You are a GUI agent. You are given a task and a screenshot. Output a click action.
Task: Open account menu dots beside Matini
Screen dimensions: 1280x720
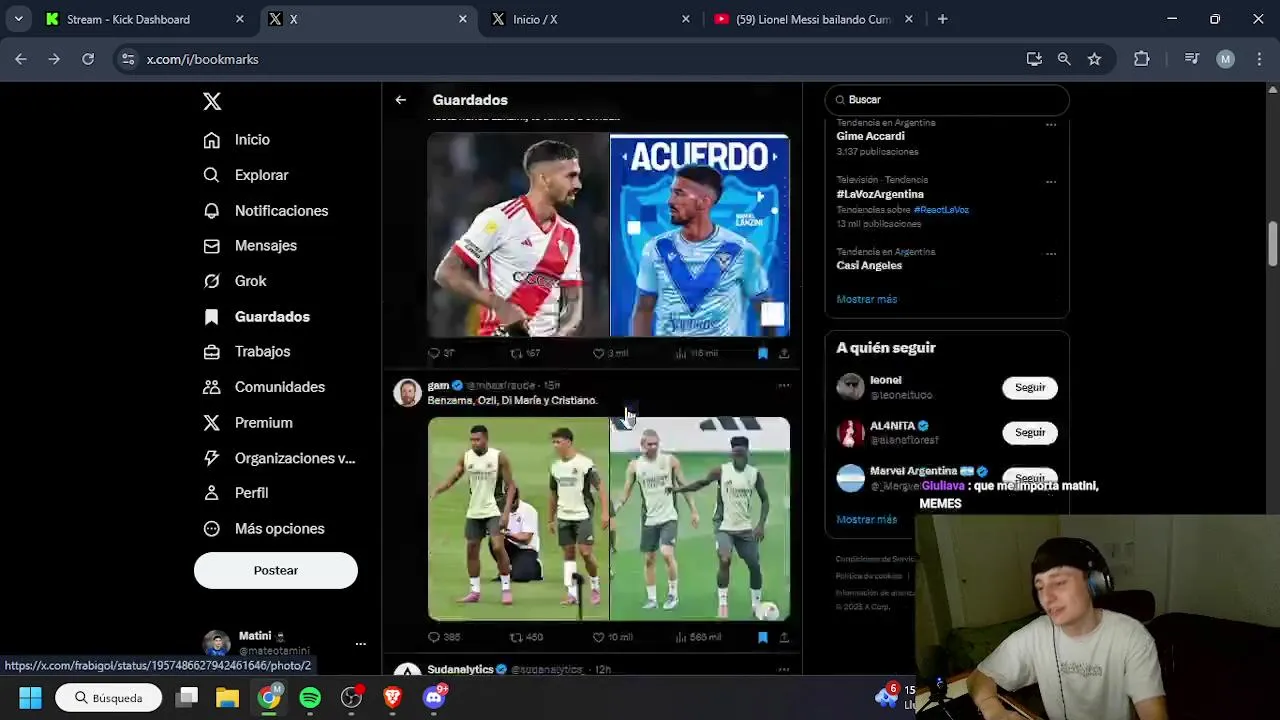361,644
